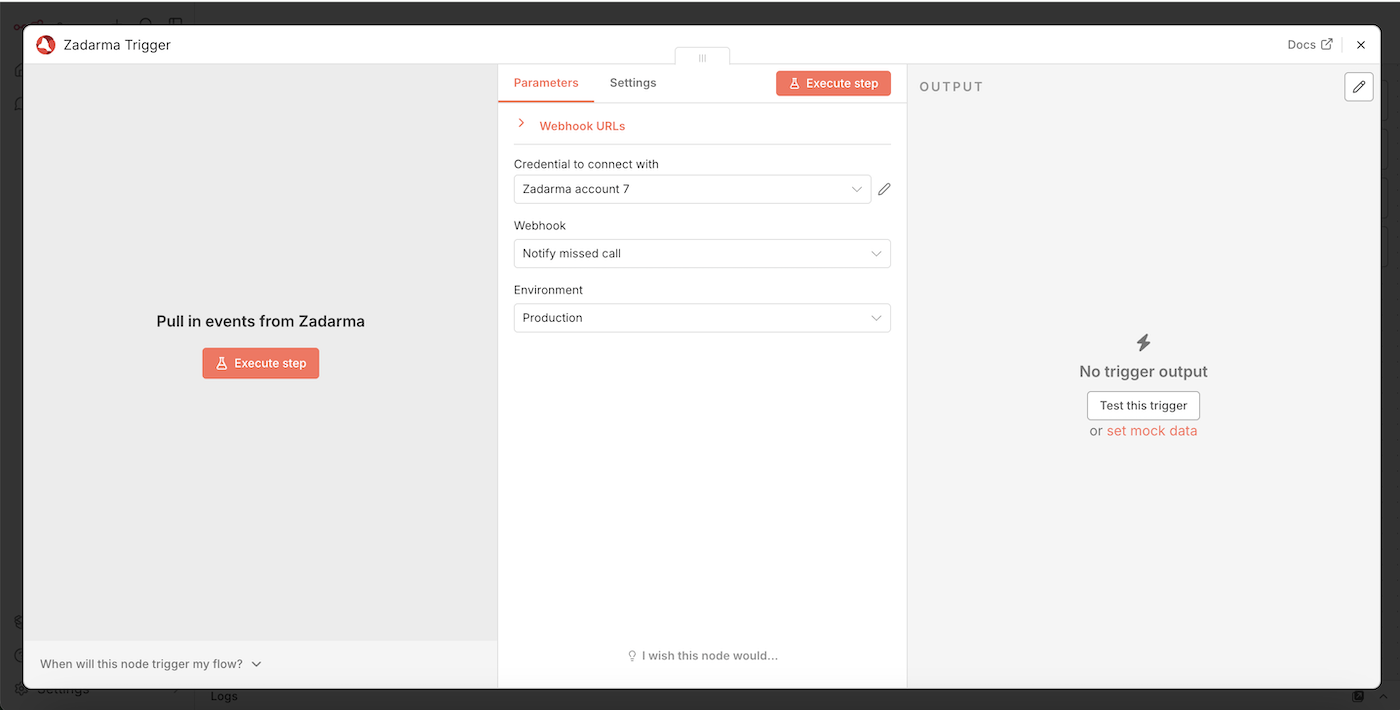Click the panel drag handle at top center
The image size is (1400, 710).
click(x=702, y=57)
